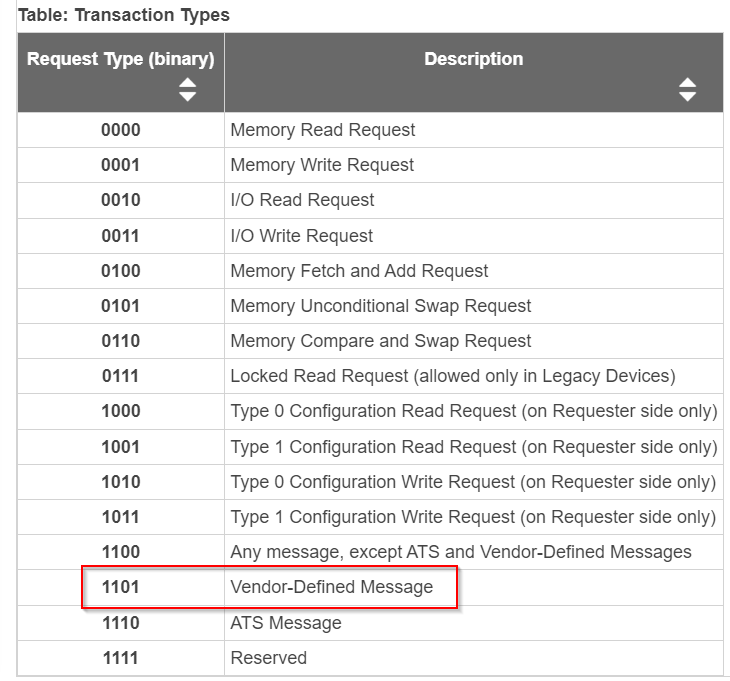Viewport: 730px width, 681px height.
Task: Select the 'Memory Read Request' description cell
Action: tap(323, 130)
